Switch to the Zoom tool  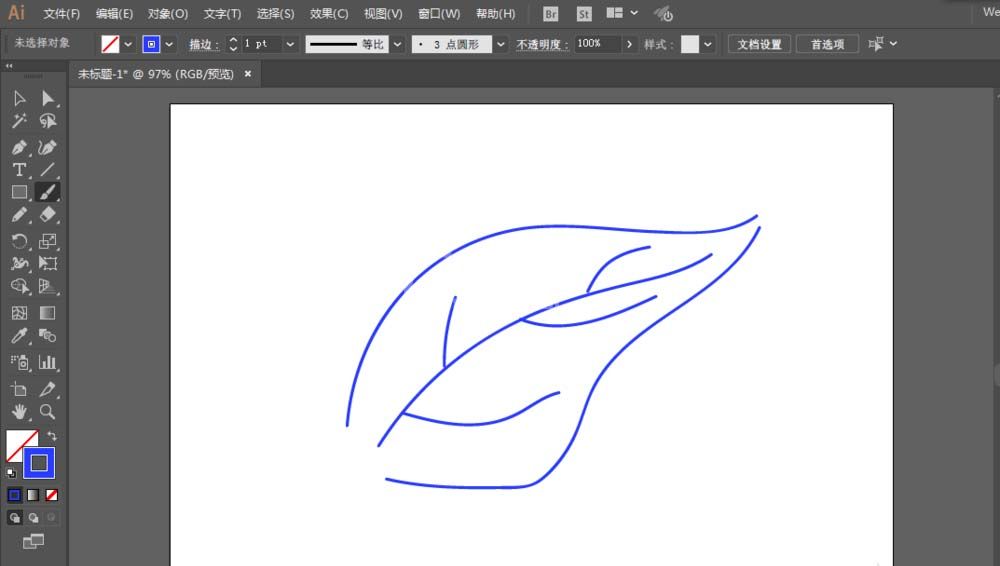[48, 412]
